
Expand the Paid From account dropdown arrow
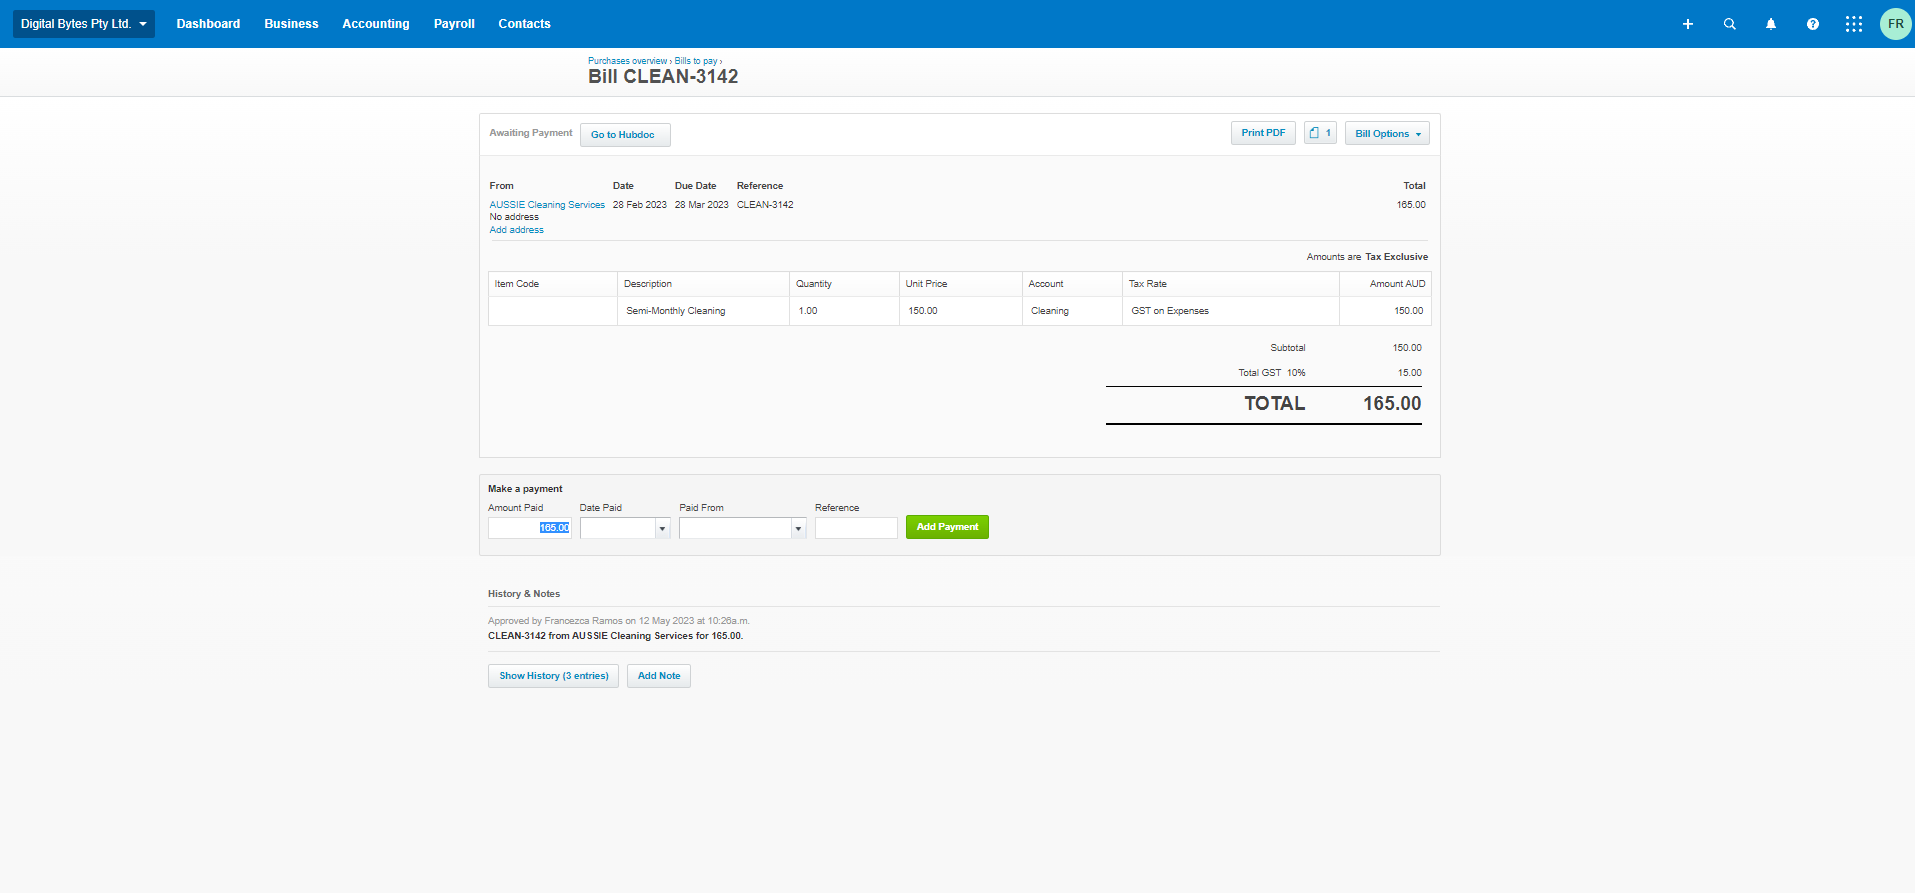point(798,528)
